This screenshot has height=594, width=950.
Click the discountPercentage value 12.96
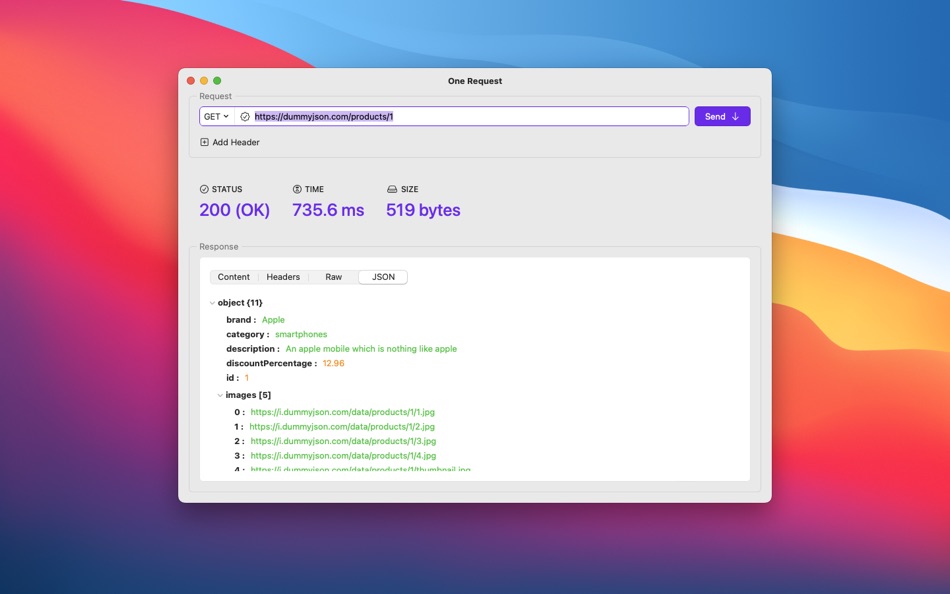(333, 364)
